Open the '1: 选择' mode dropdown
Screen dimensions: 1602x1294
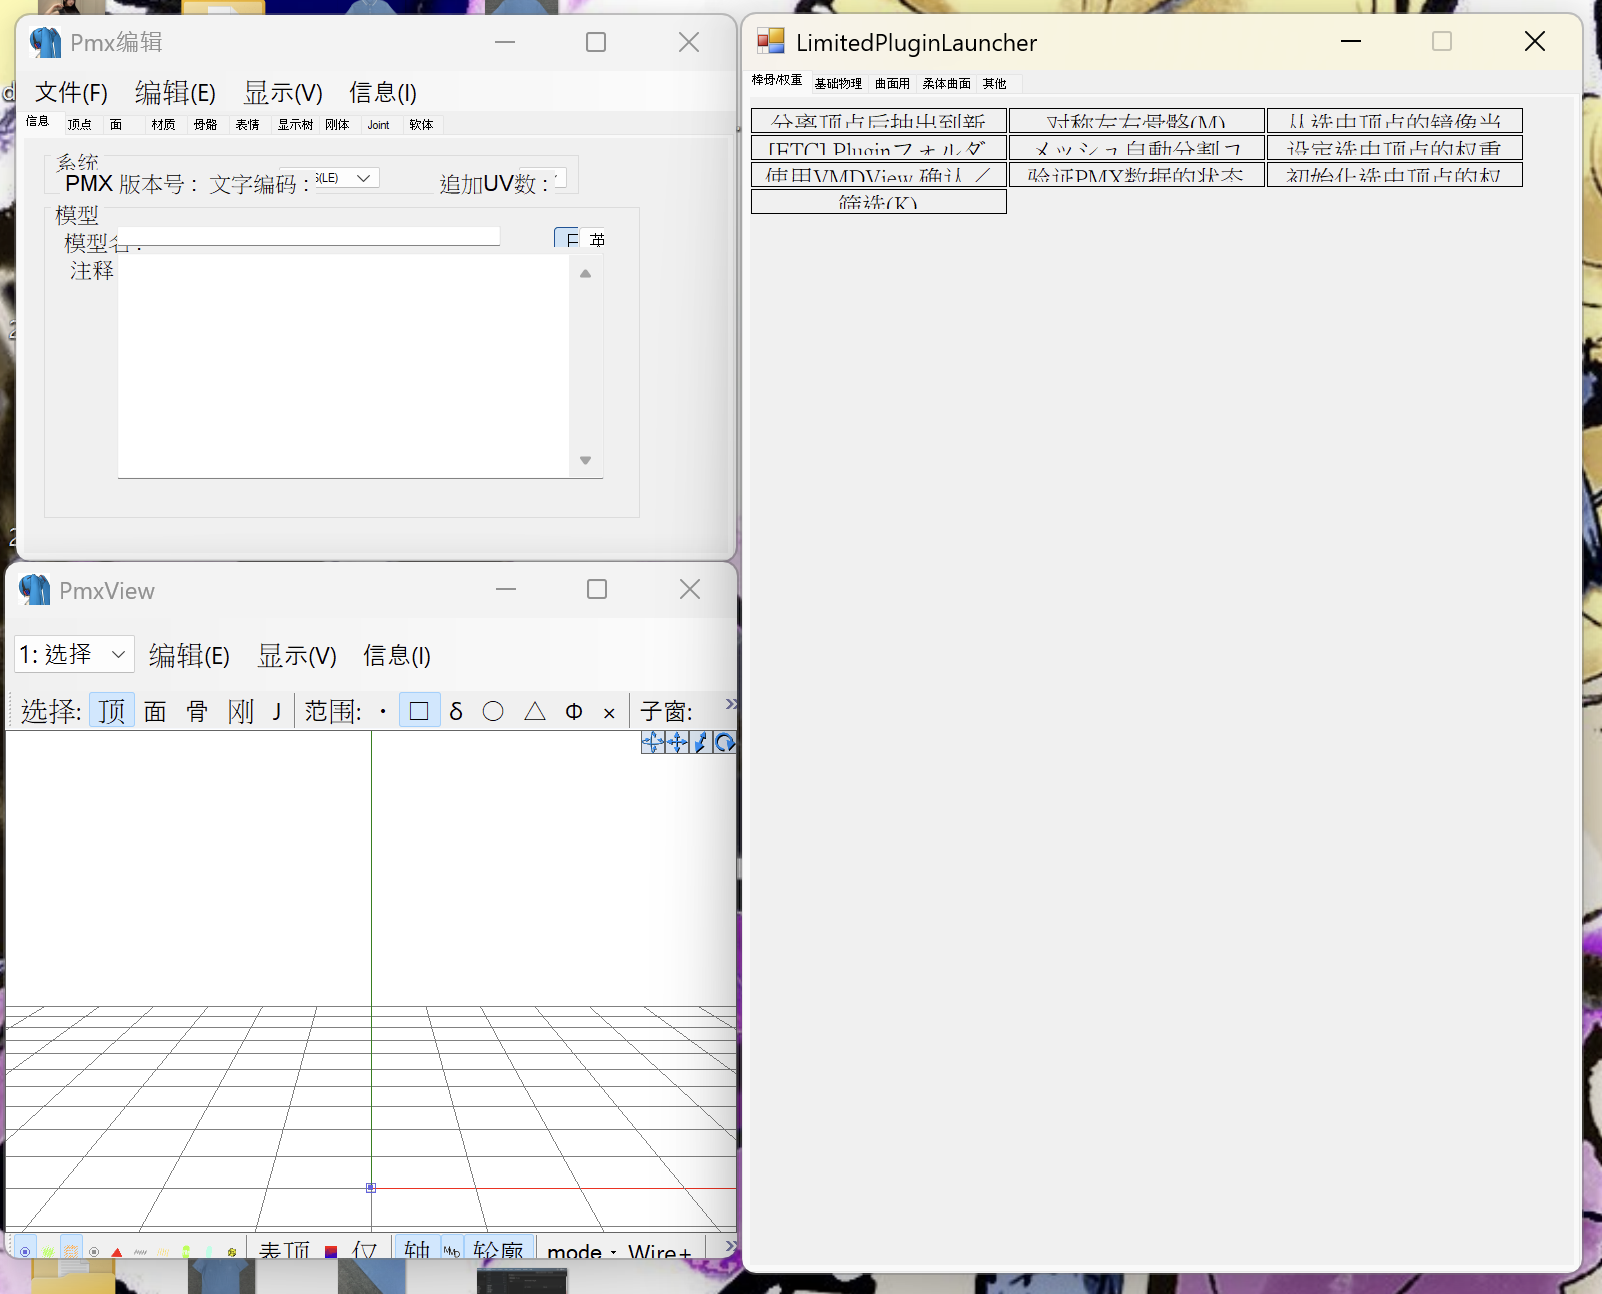point(74,654)
